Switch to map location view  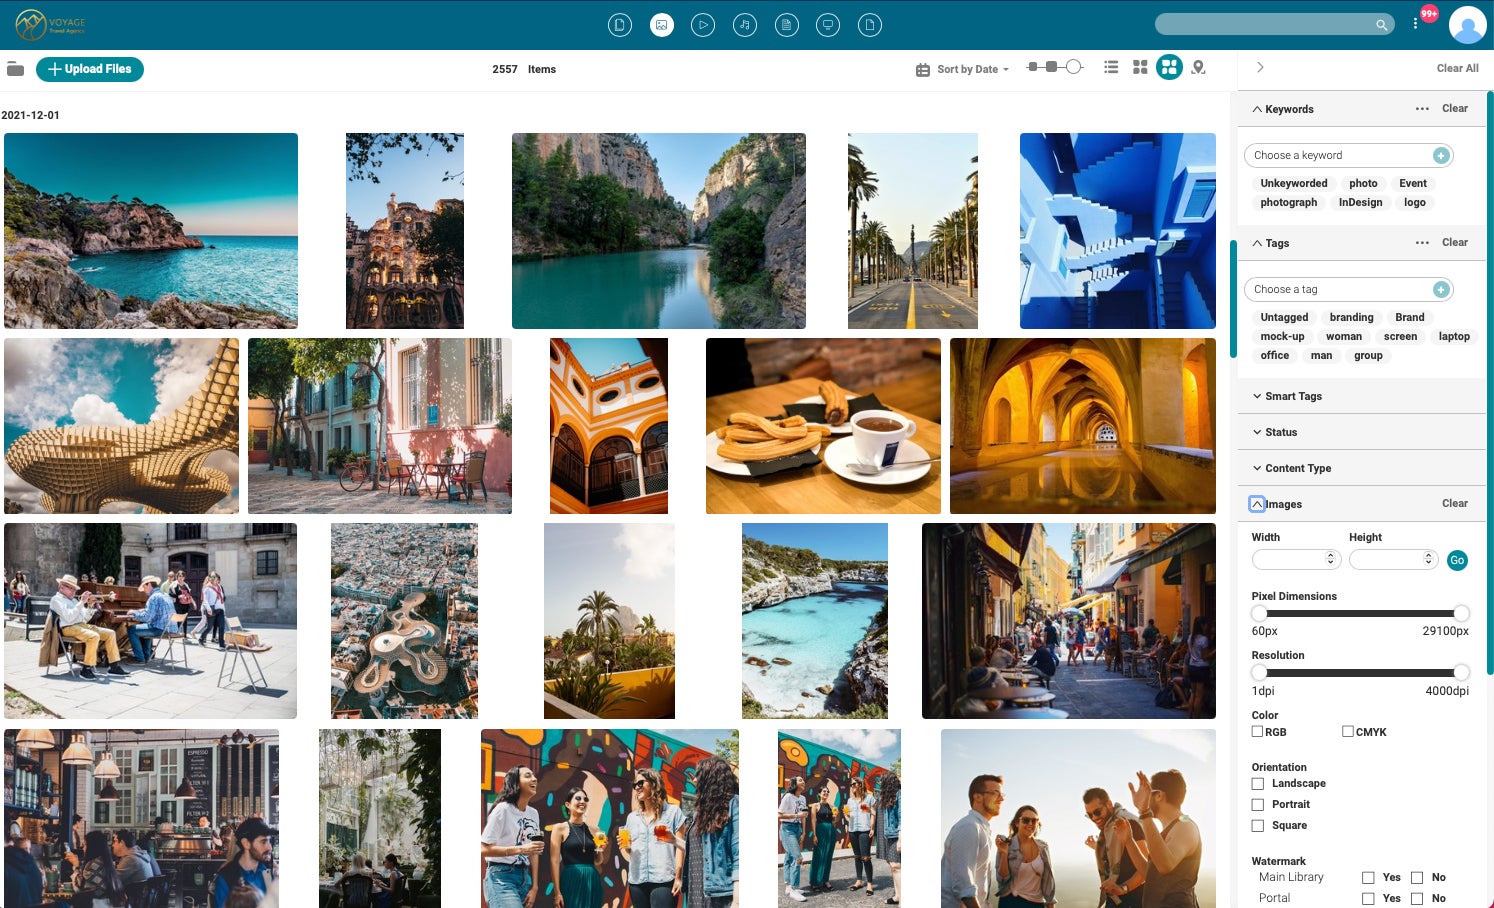point(1198,67)
